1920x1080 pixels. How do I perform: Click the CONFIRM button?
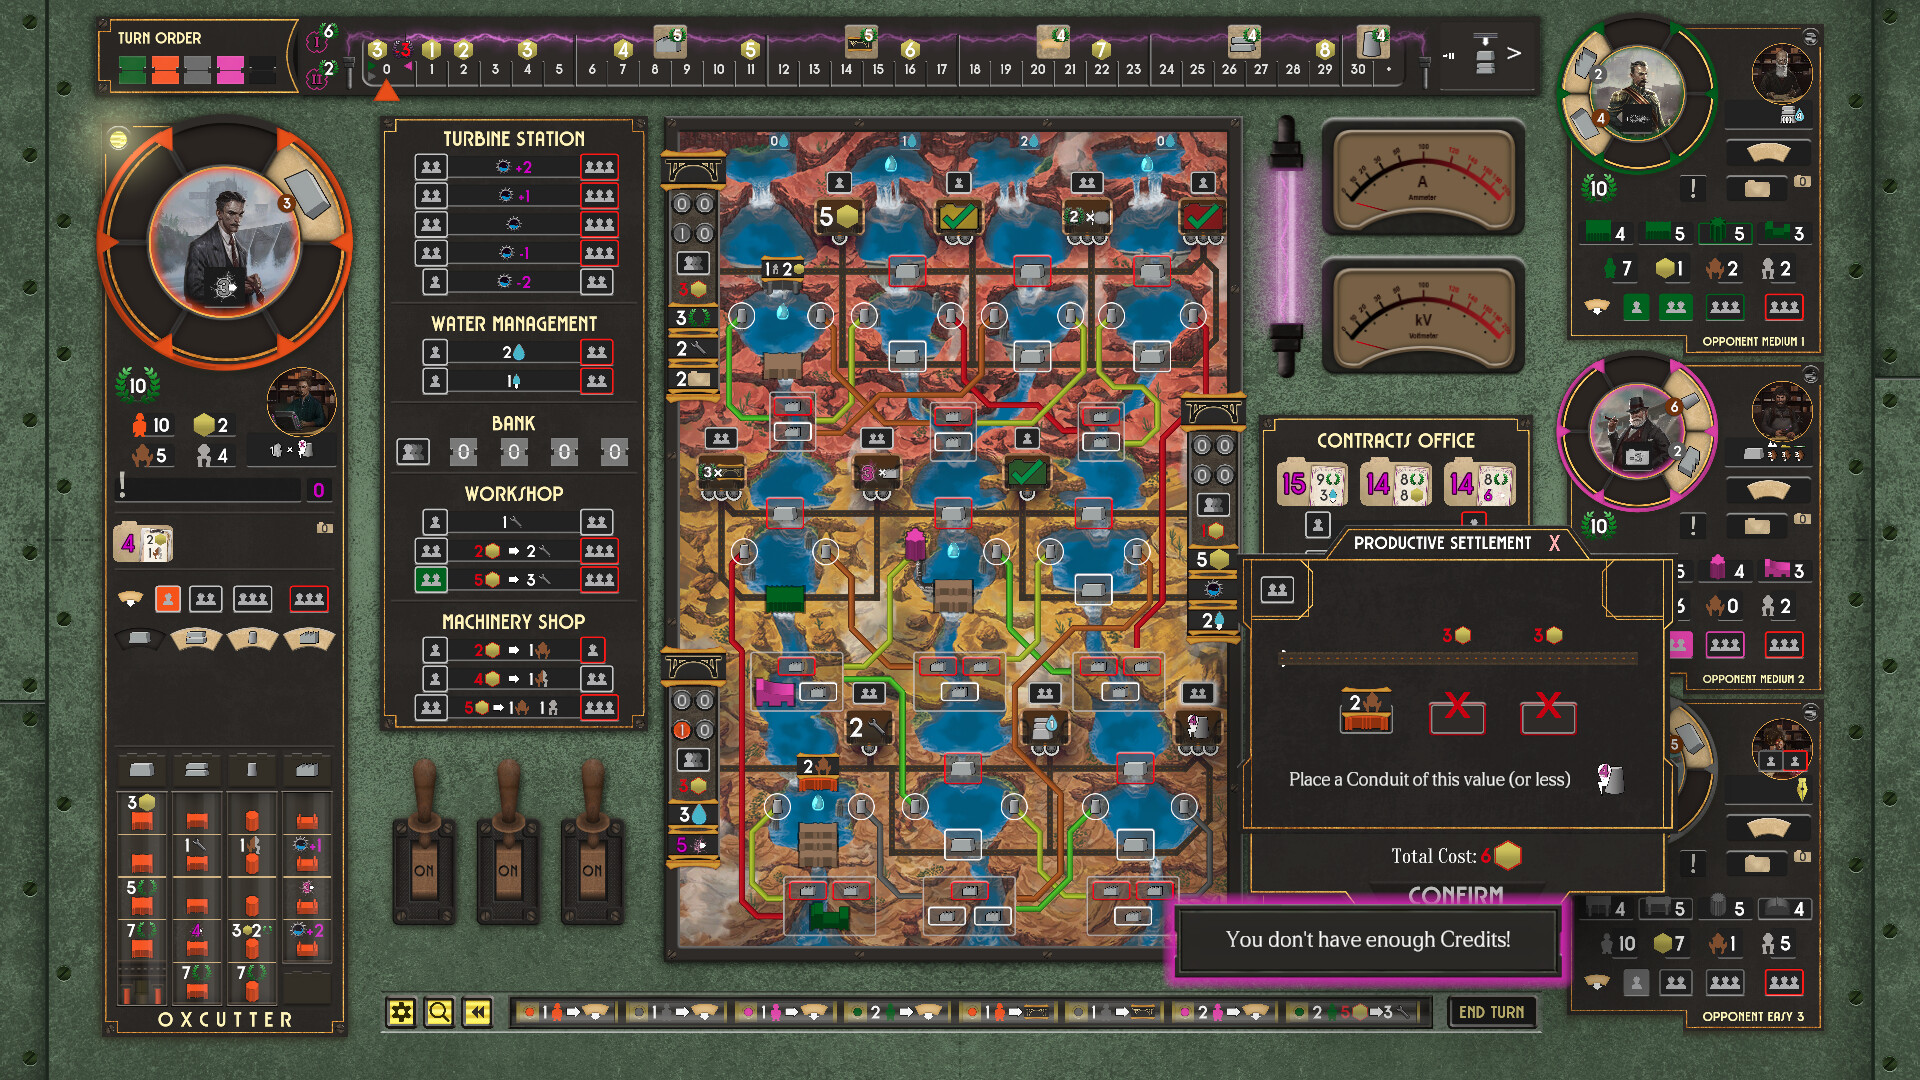(1455, 895)
